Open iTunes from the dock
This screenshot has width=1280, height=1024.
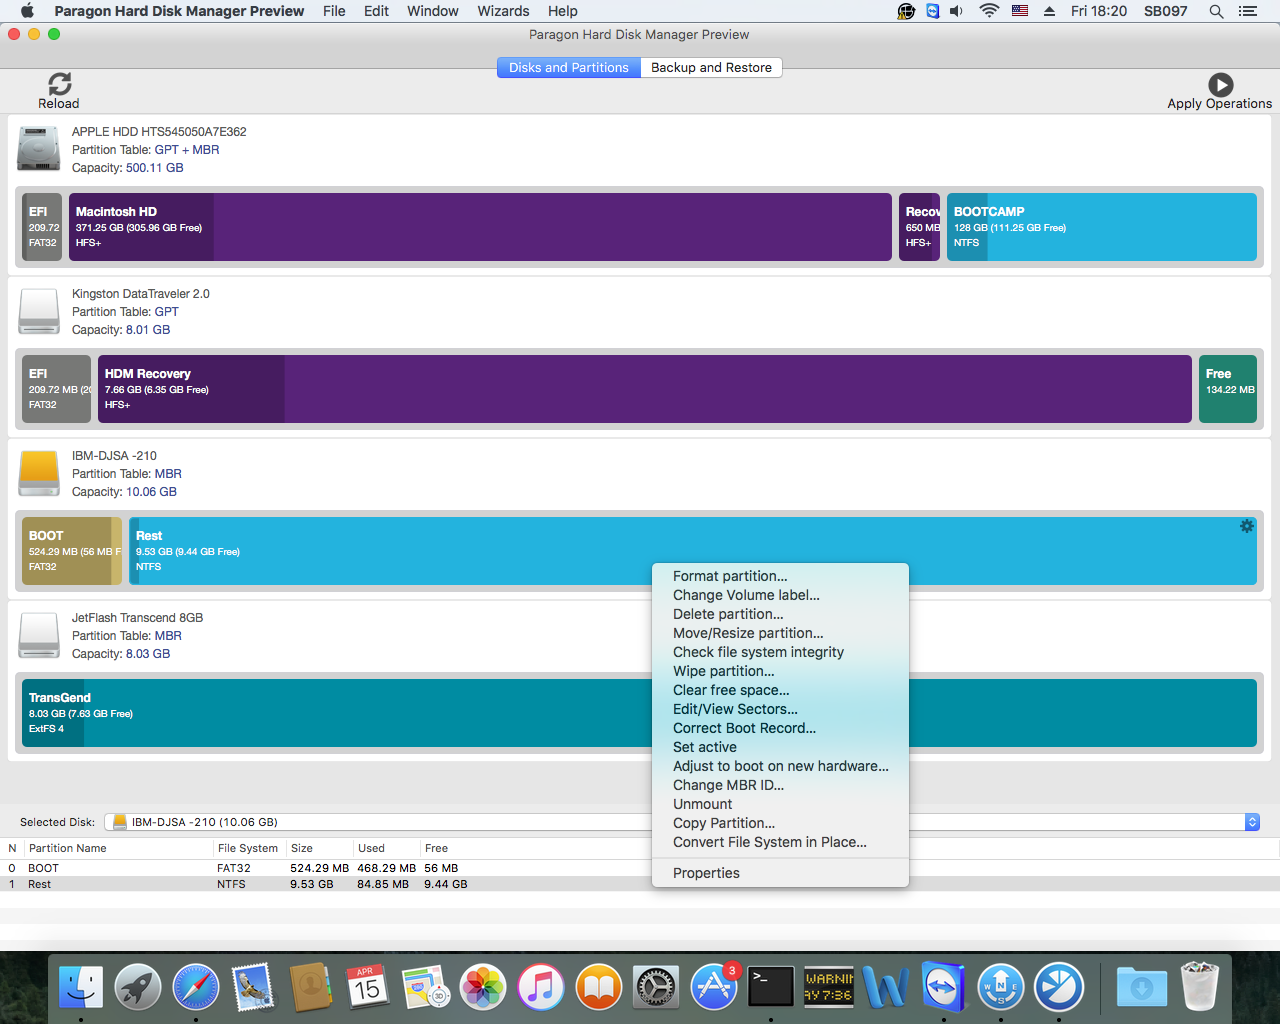pyautogui.click(x=541, y=988)
